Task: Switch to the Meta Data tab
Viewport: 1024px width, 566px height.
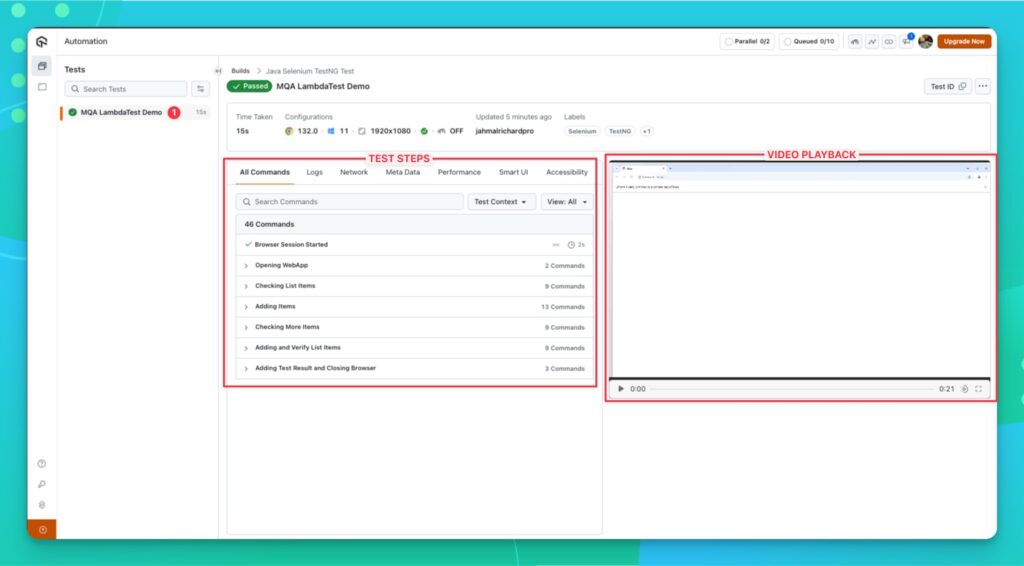Action: pyautogui.click(x=403, y=172)
